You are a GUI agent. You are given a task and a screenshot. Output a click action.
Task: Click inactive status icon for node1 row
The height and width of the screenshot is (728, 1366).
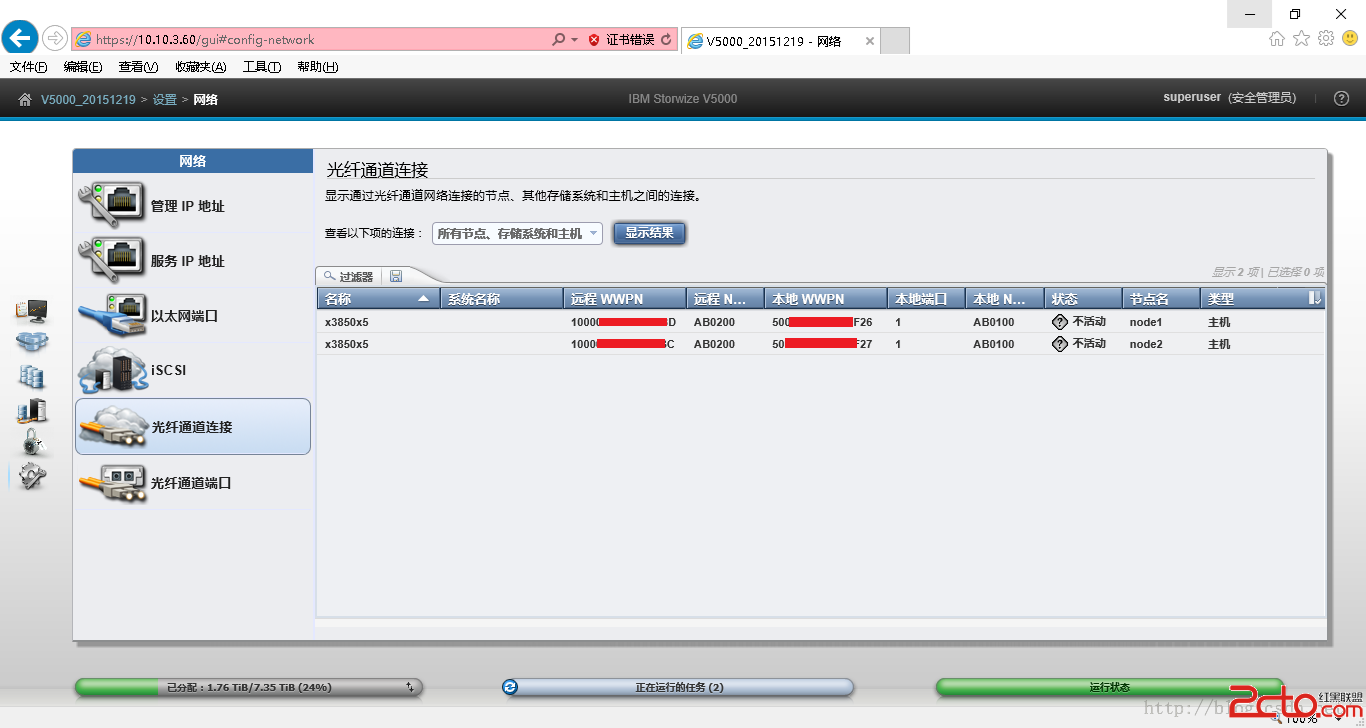click(1060, 322)
